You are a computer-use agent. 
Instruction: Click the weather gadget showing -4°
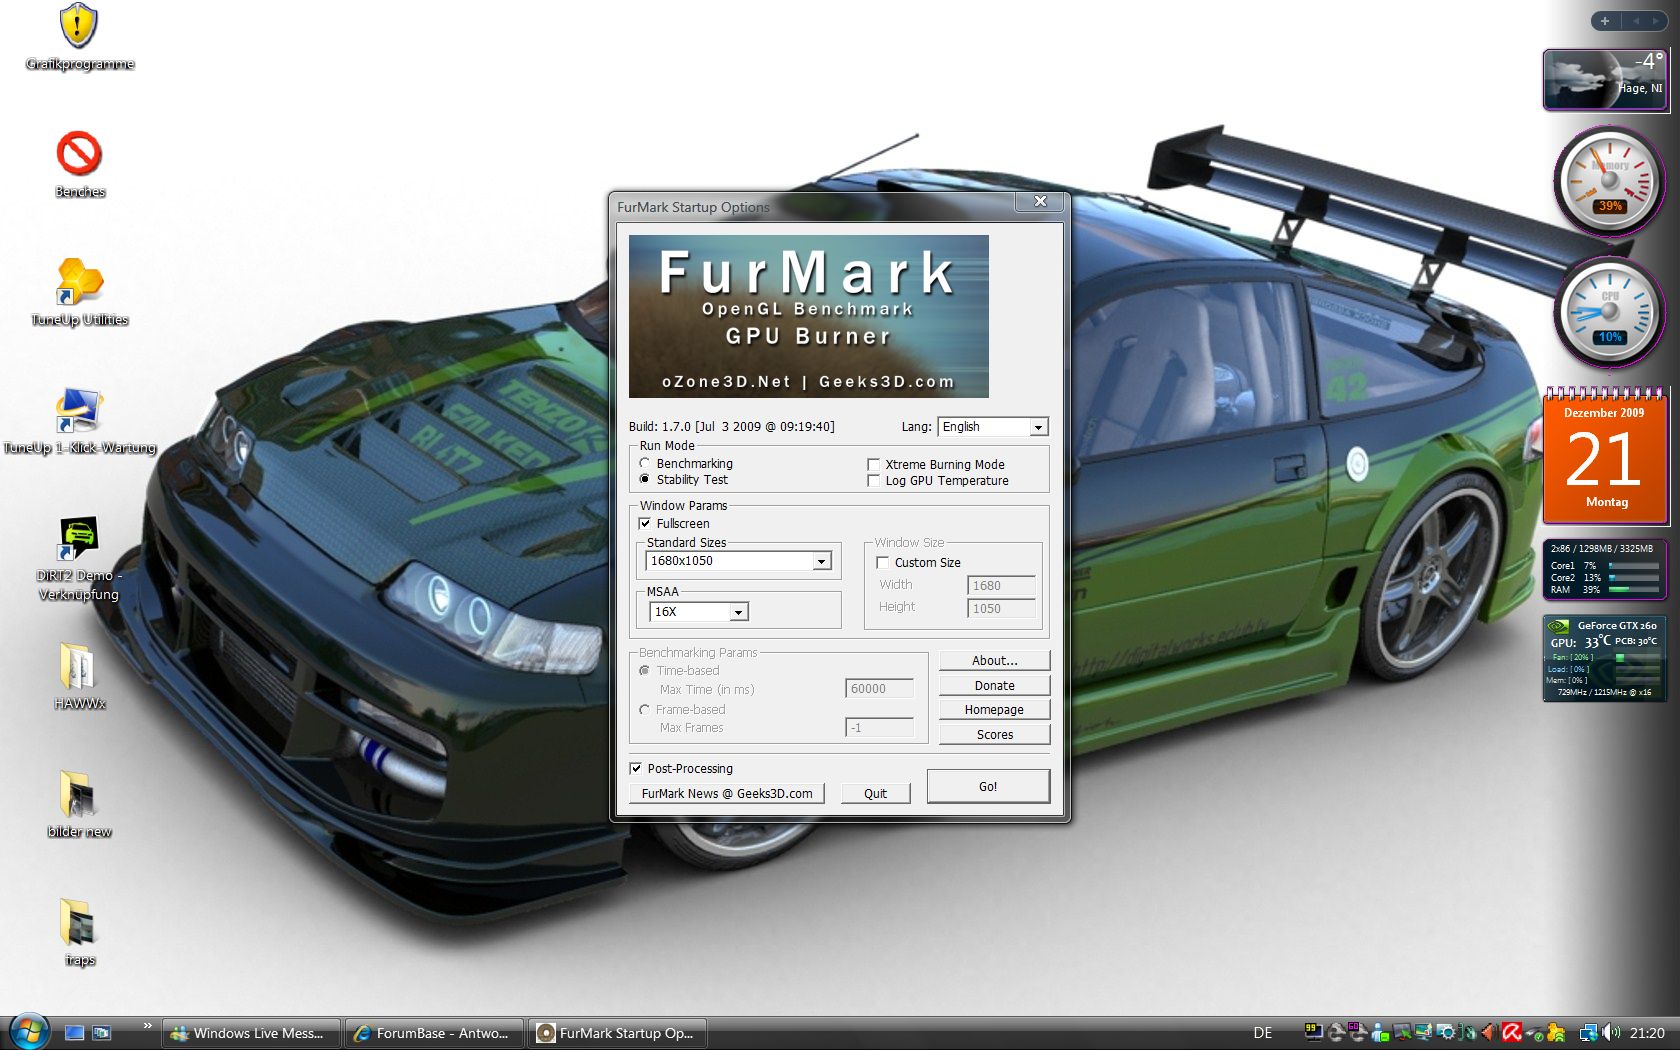click(1604, 80)
